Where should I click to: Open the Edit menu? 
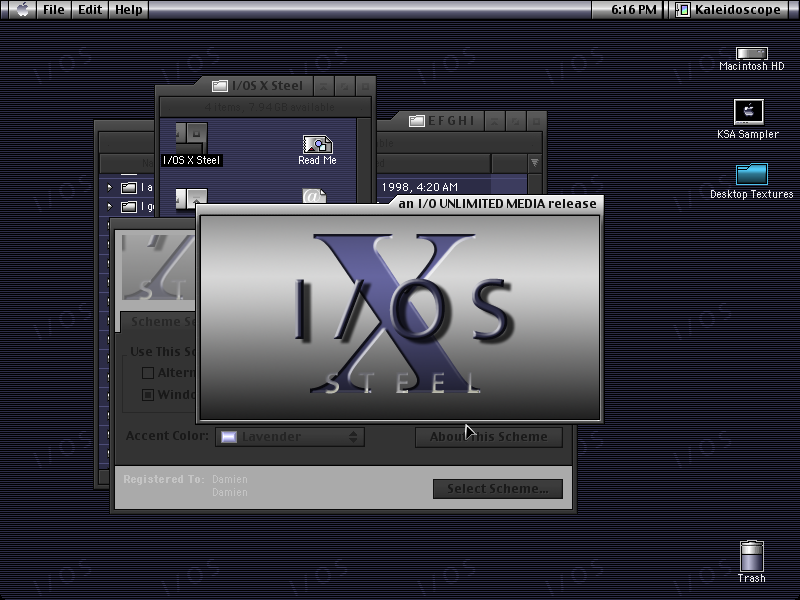[90, 9]
